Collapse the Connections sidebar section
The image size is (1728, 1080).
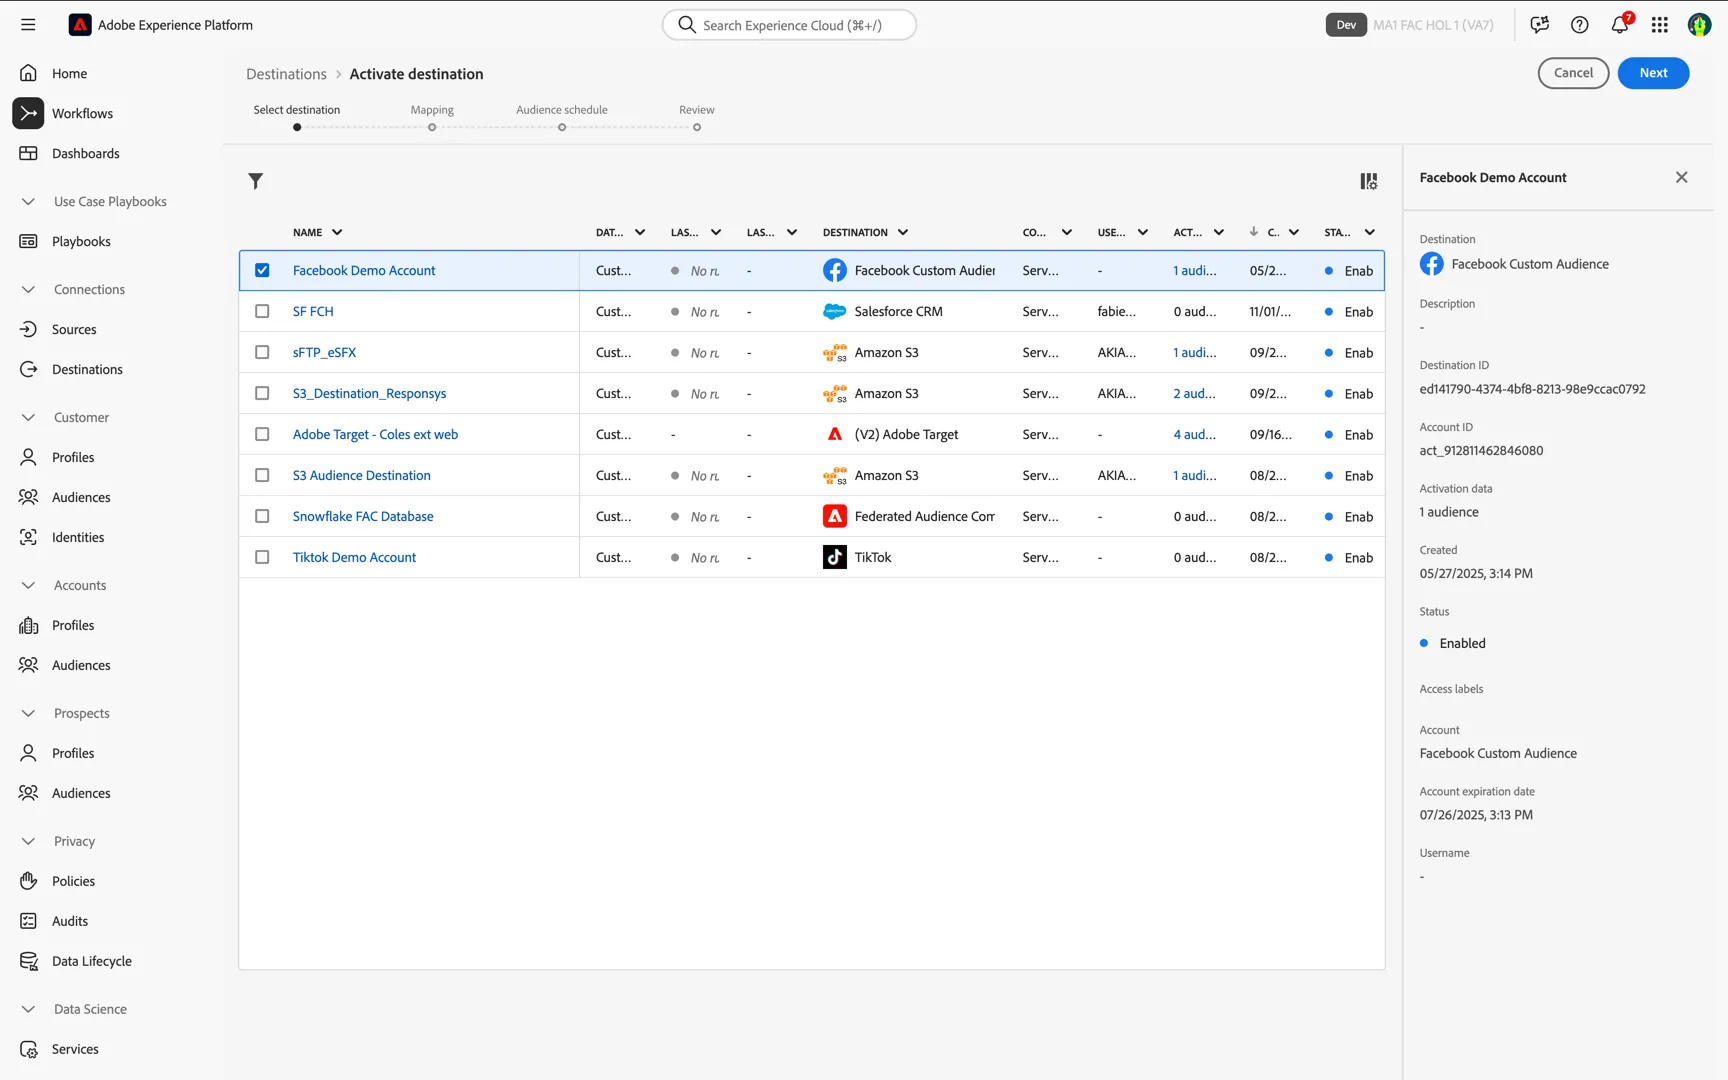28,289
